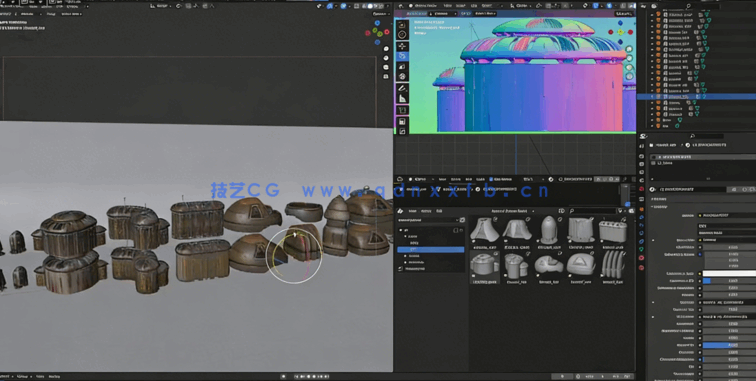Select the dome with triangular window asset
The height and width of the screenshot is (381, 756).
coord(581,267)
